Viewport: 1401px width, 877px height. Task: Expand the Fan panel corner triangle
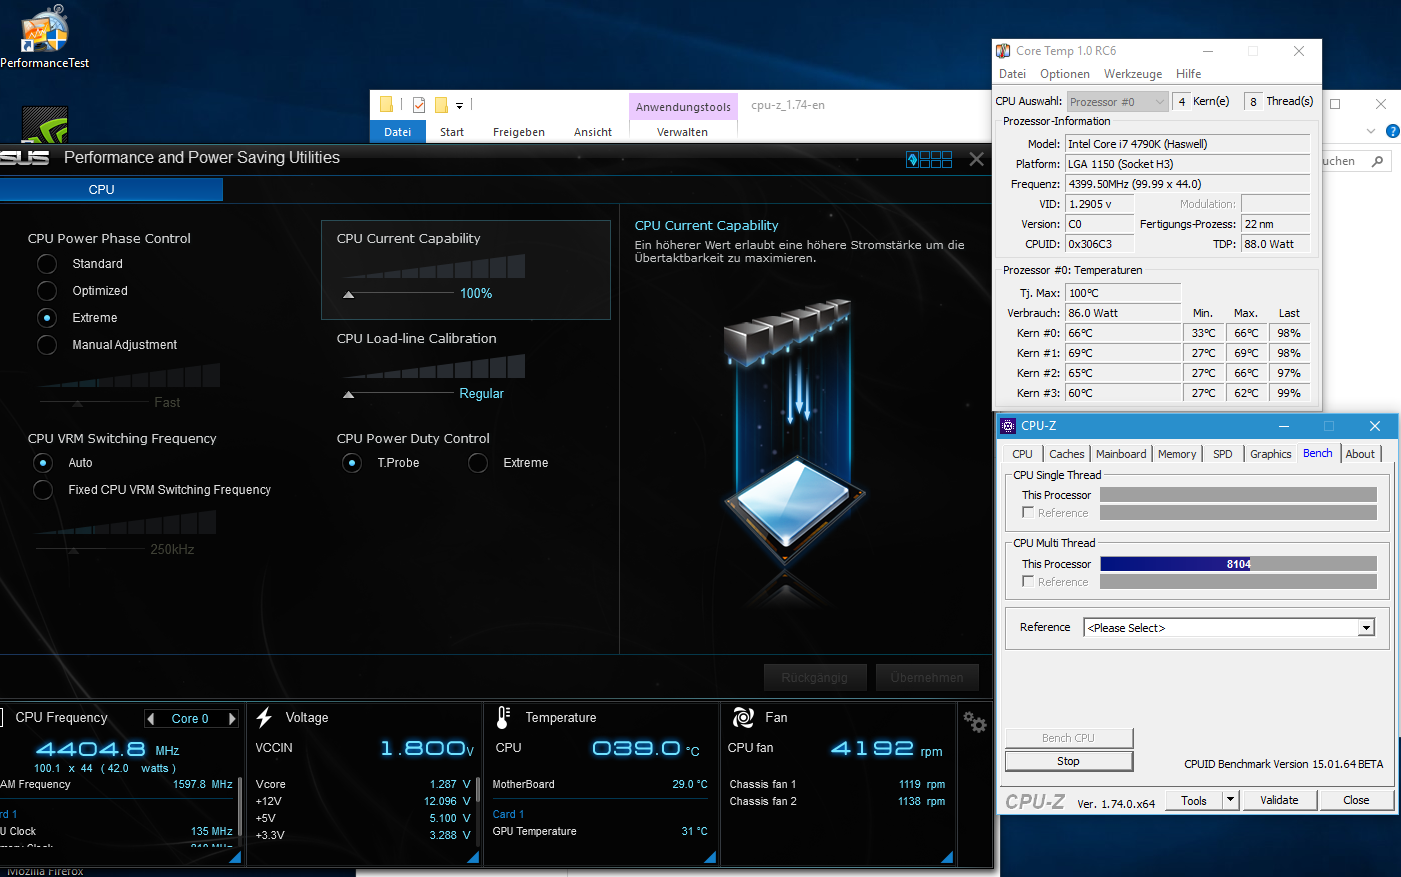click(947, 857)
